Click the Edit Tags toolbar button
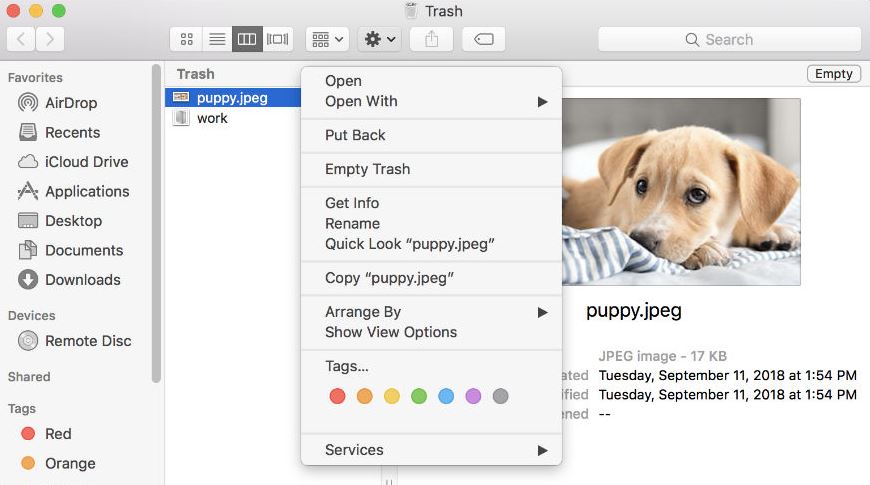This screenshot has height=485, width=870. [x=483, y=39]
